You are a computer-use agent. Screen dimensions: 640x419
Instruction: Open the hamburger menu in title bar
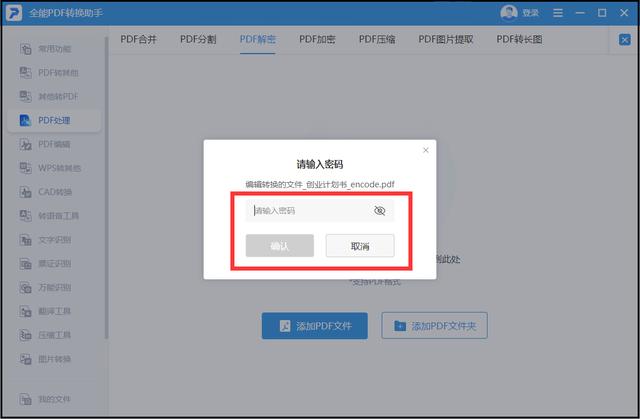(x=558, y=13)
